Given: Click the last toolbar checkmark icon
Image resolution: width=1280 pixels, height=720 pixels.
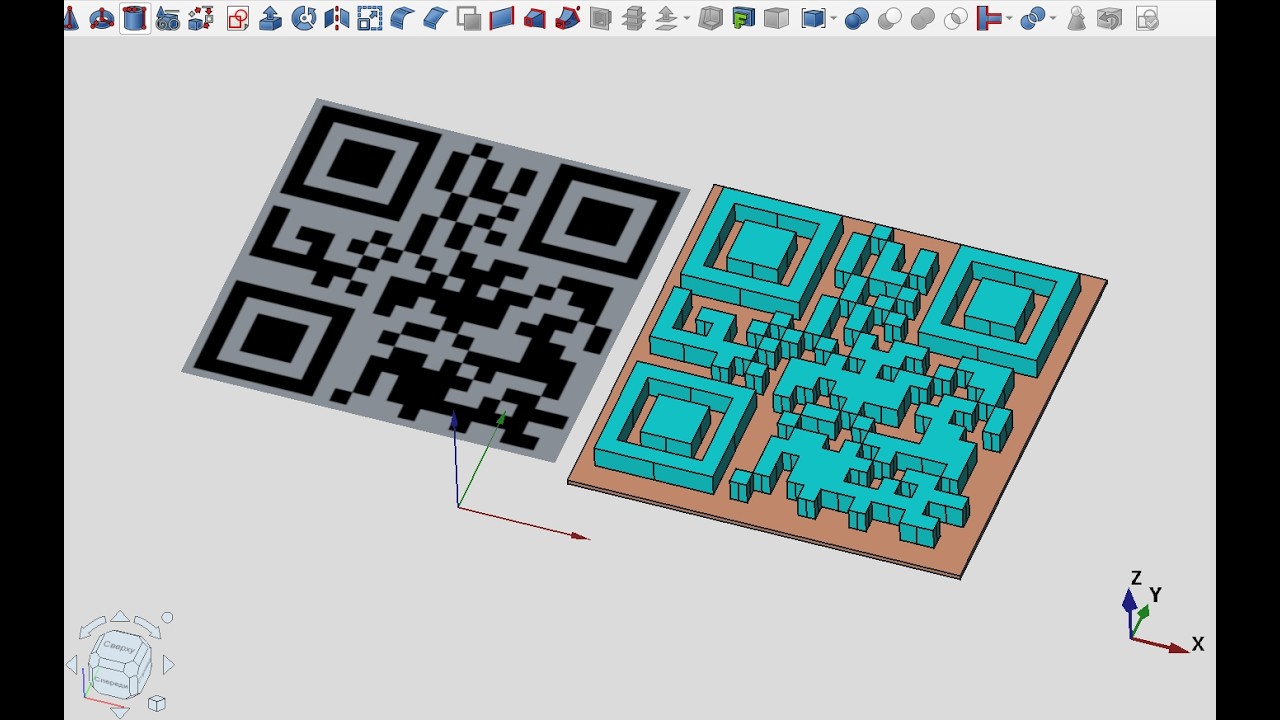Looking at the screenshot, I should pyautogui.click(x=1147, y=18).
